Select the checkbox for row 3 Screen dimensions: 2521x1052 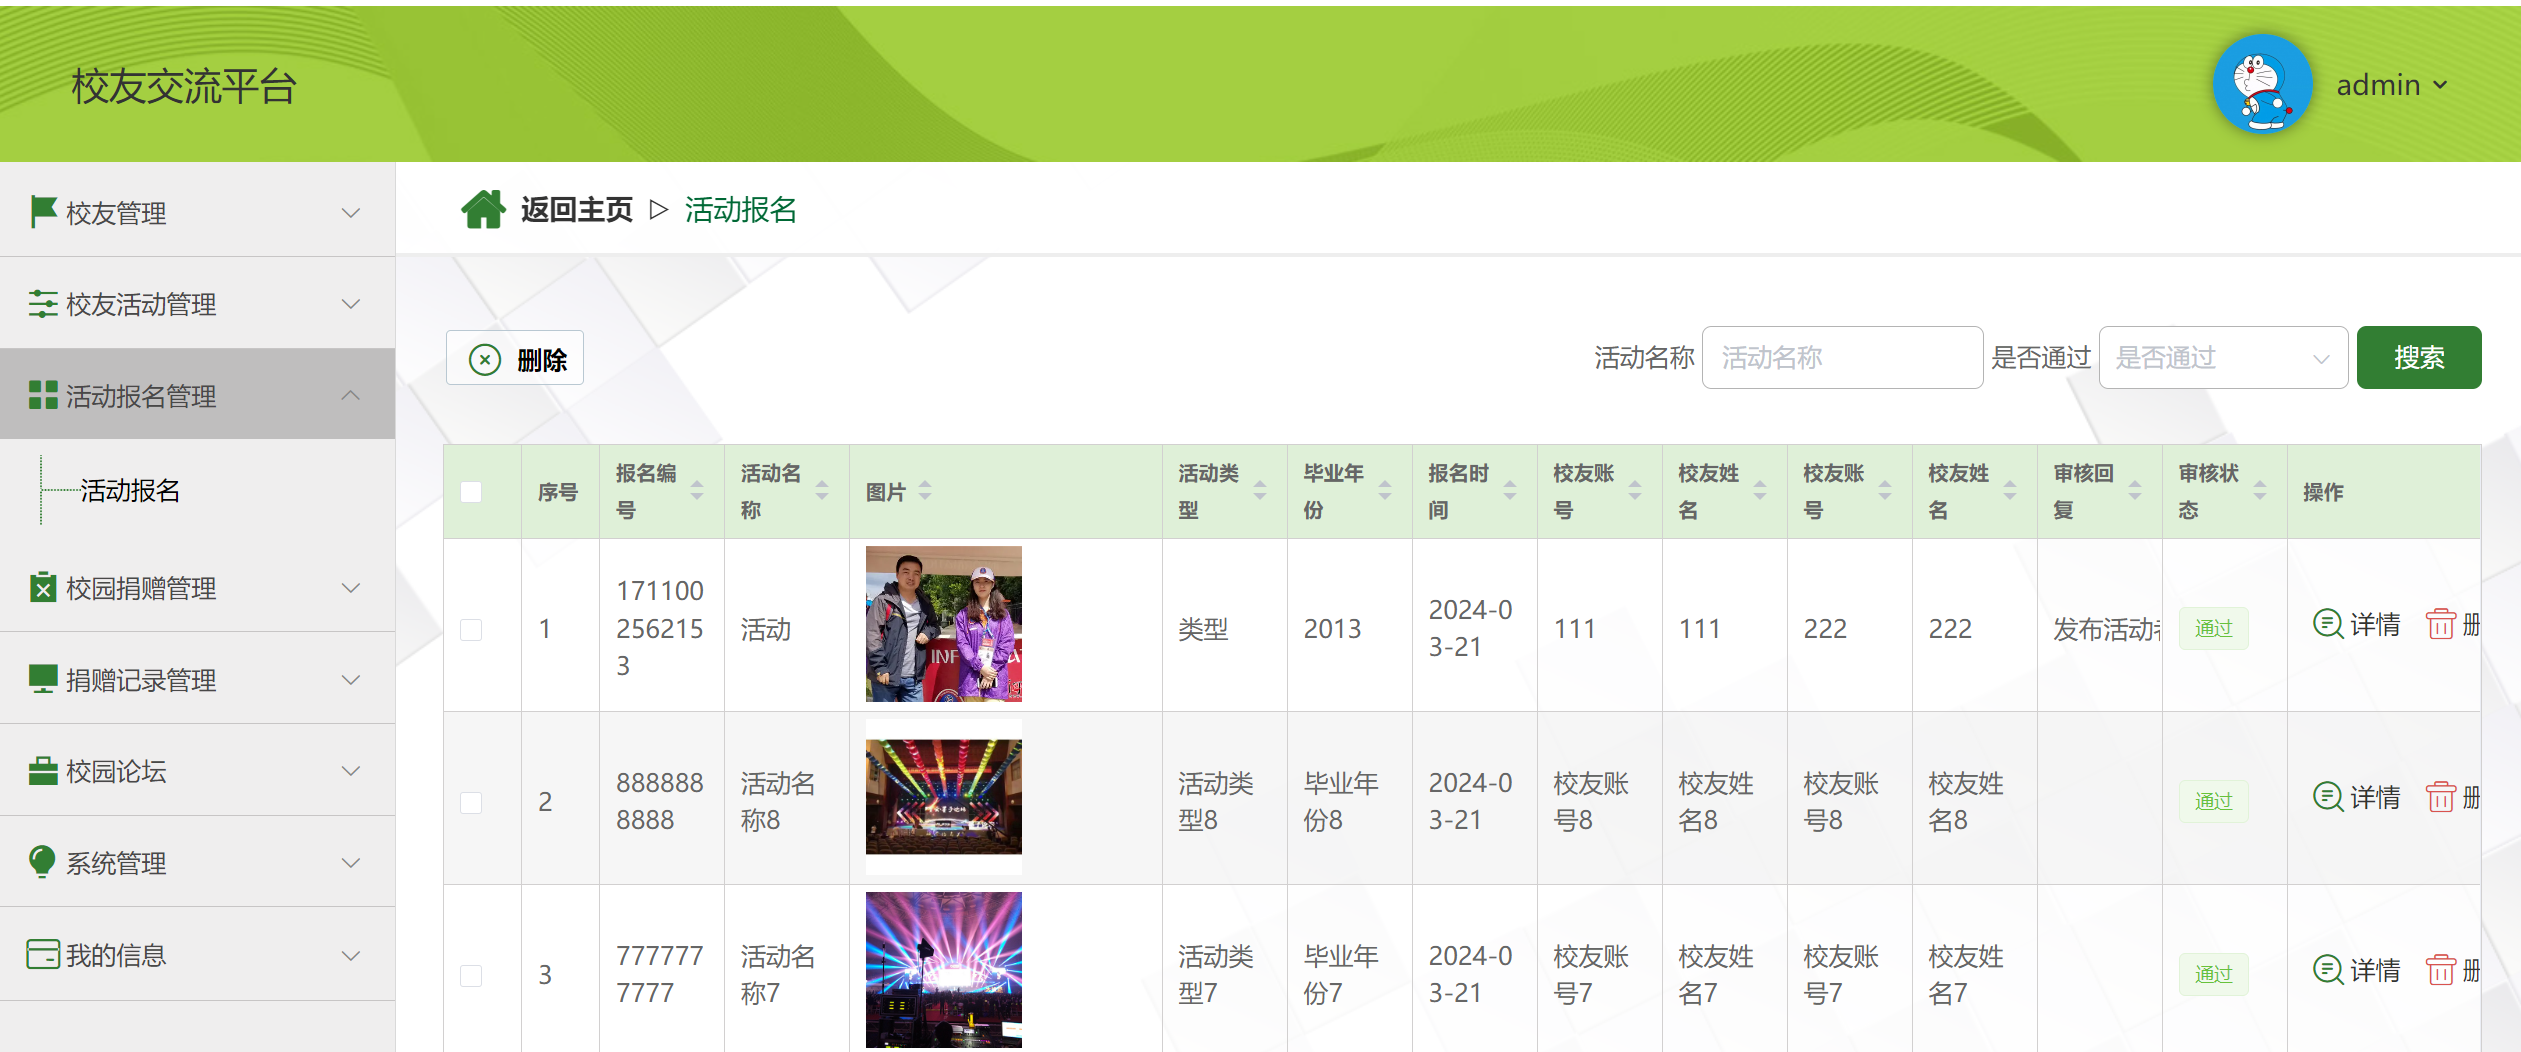pyautogui.click(x=471, y=975)
